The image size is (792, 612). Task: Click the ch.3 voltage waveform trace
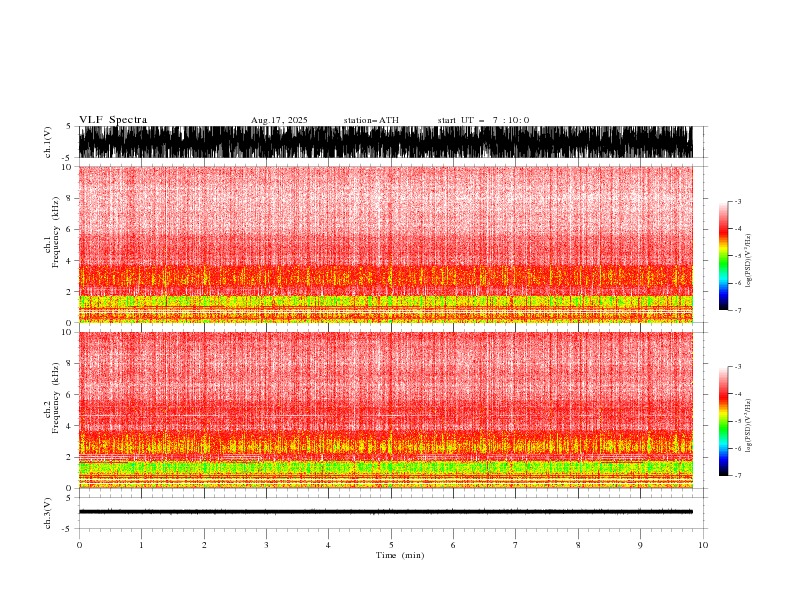pyautogui.click(x=386, y=512)
